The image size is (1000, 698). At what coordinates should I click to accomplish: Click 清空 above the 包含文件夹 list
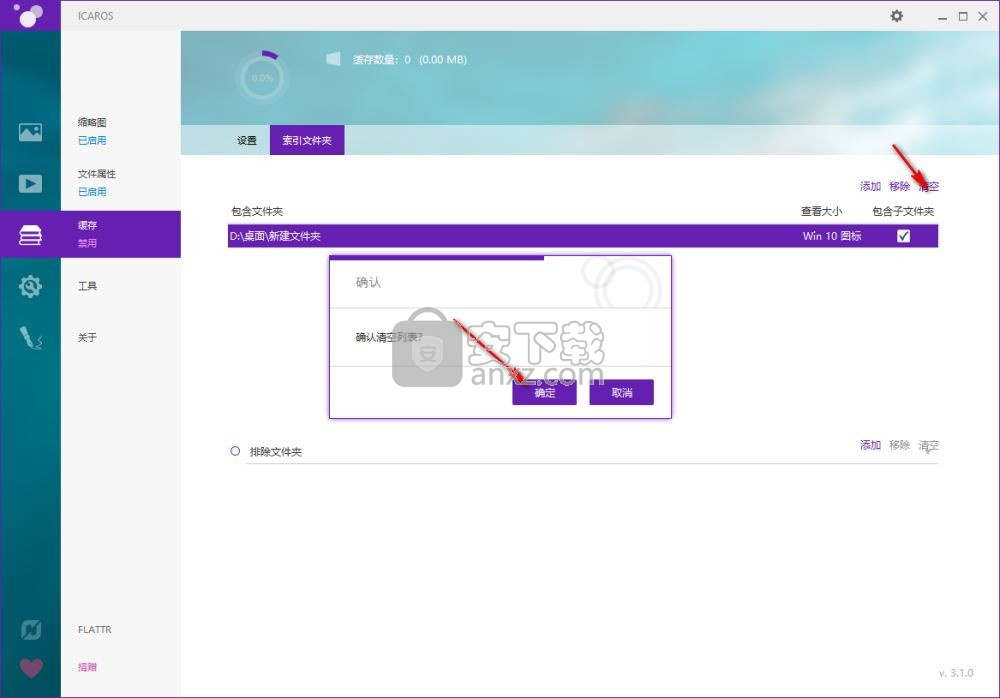point(929,186)
